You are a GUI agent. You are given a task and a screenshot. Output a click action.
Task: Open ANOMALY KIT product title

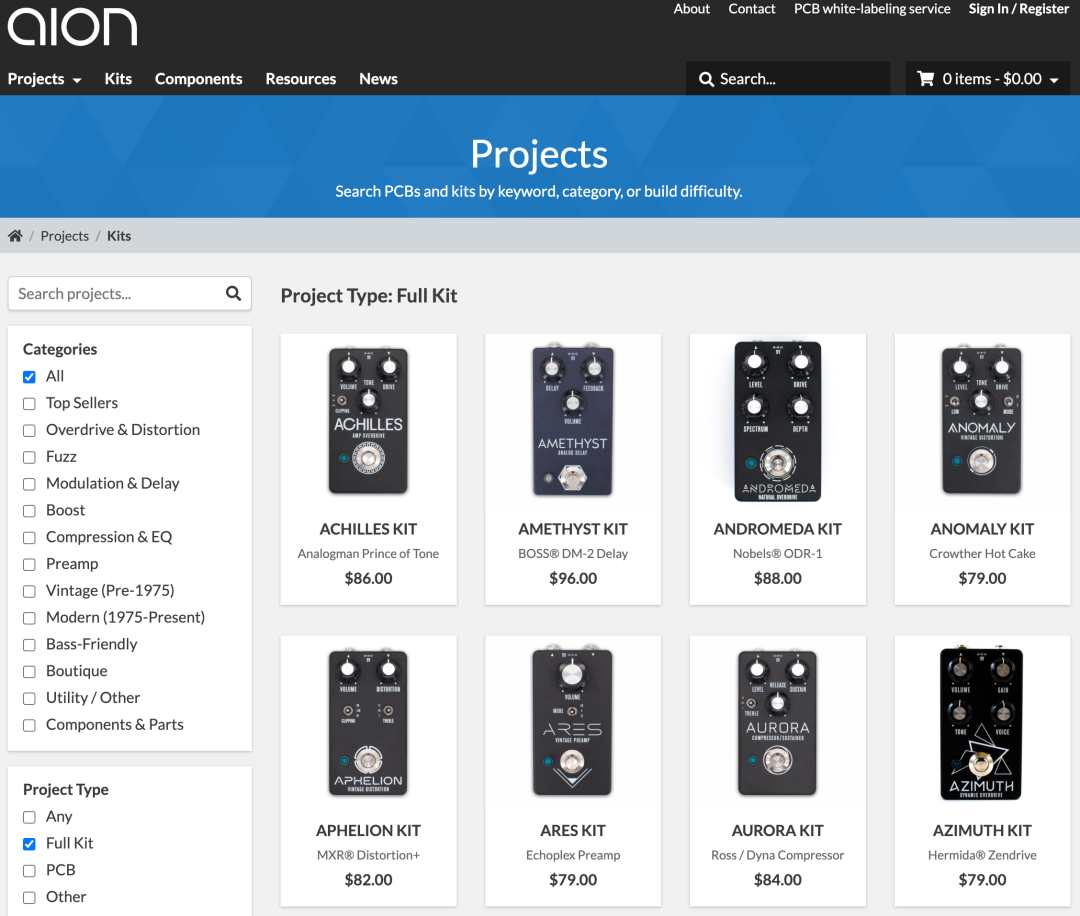click(x=982, y=530)
